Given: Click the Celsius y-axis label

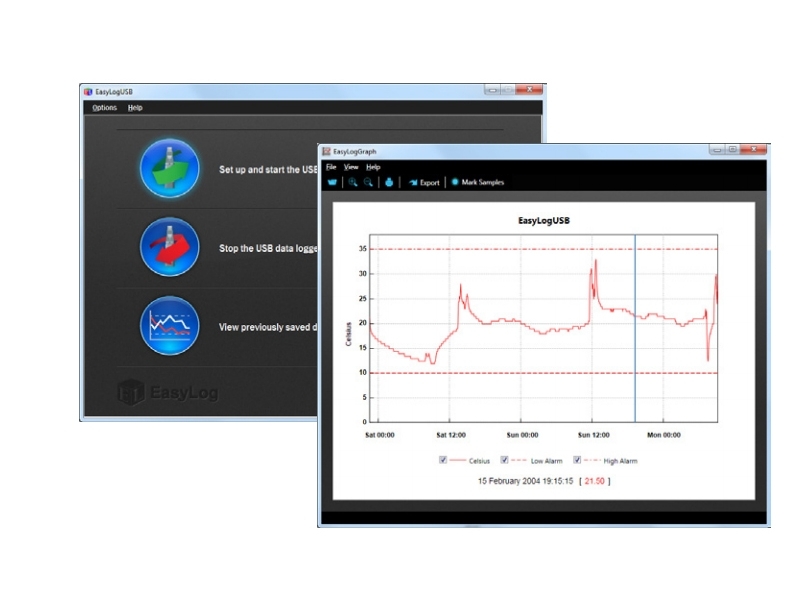Looking at the screenshot, I should pos(348,334).
